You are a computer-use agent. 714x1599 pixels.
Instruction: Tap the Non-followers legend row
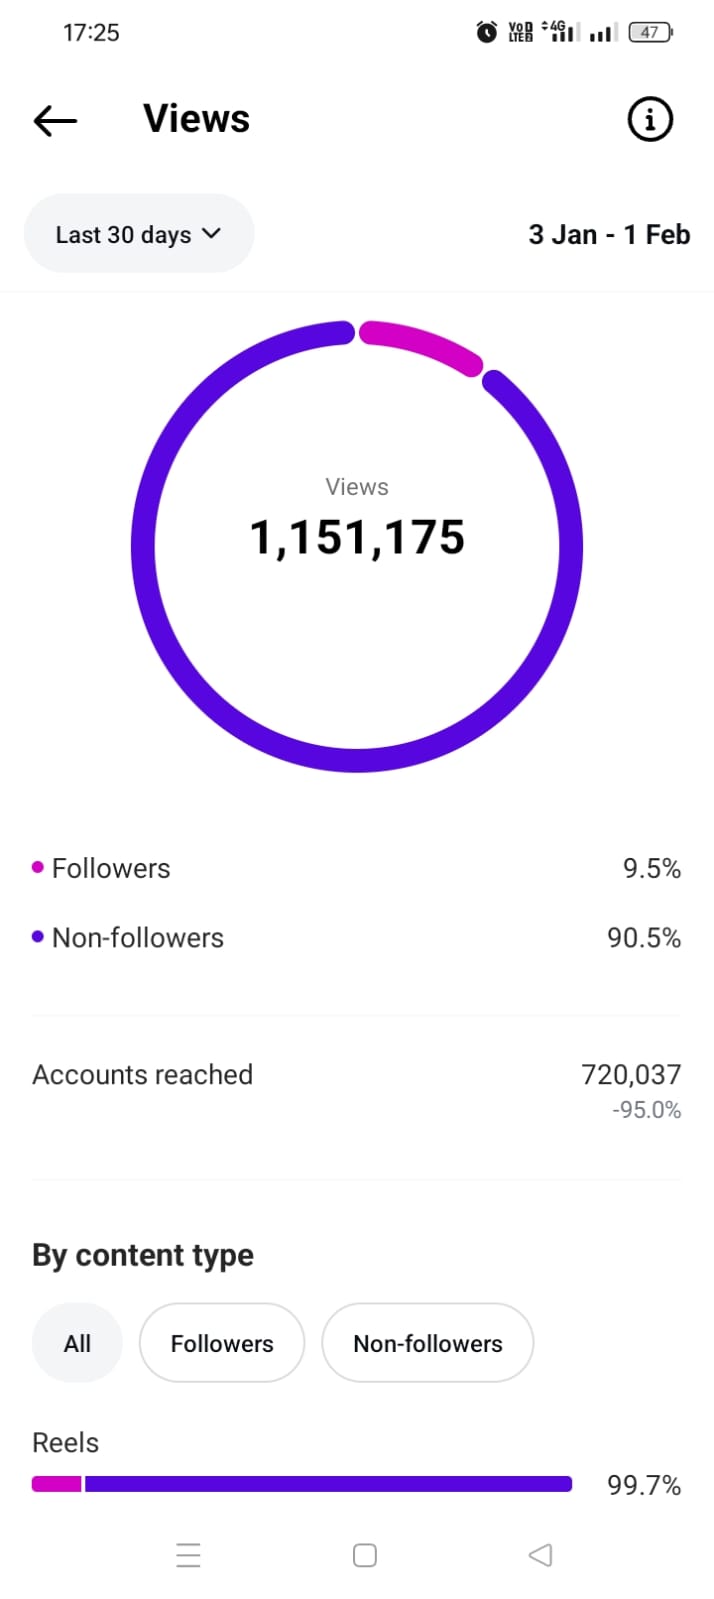(x=356, y=938)
